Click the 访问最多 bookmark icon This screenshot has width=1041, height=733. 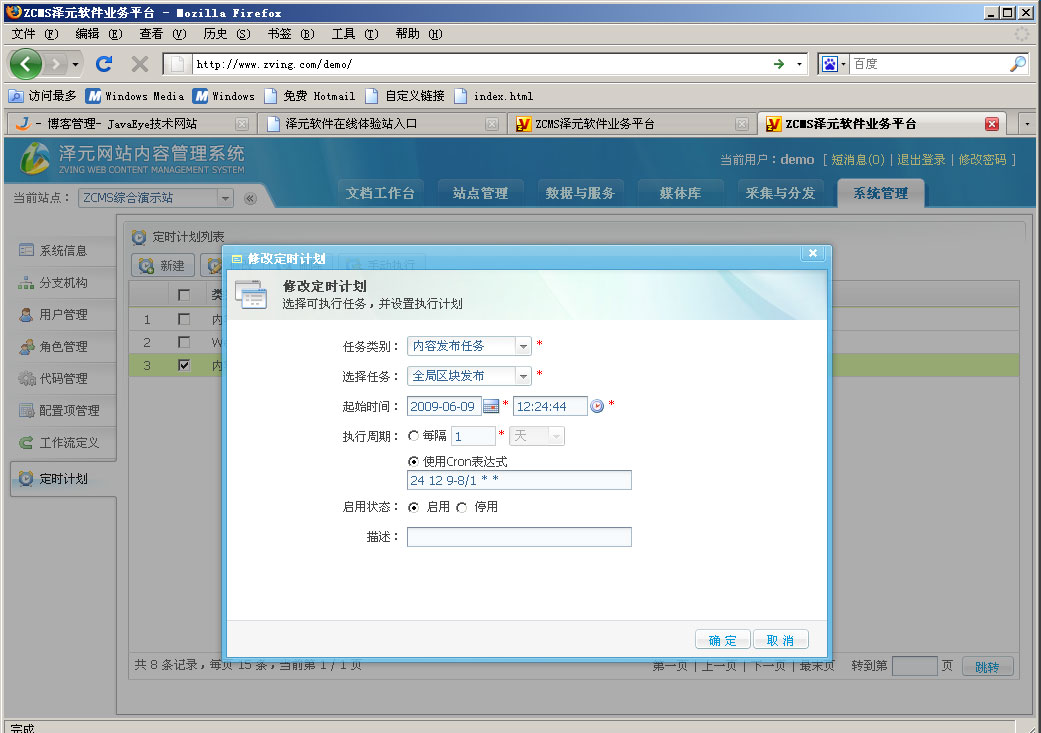pos(15,96)
